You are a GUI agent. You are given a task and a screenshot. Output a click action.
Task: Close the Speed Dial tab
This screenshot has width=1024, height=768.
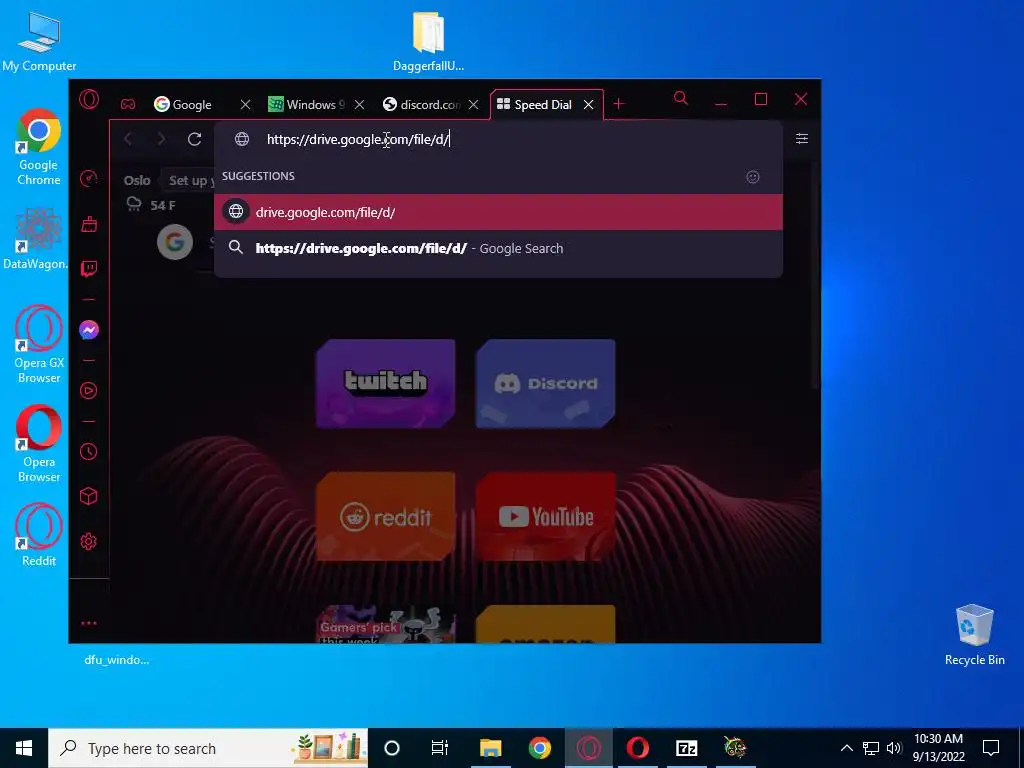pyautogui.click(x=588, y=104)
